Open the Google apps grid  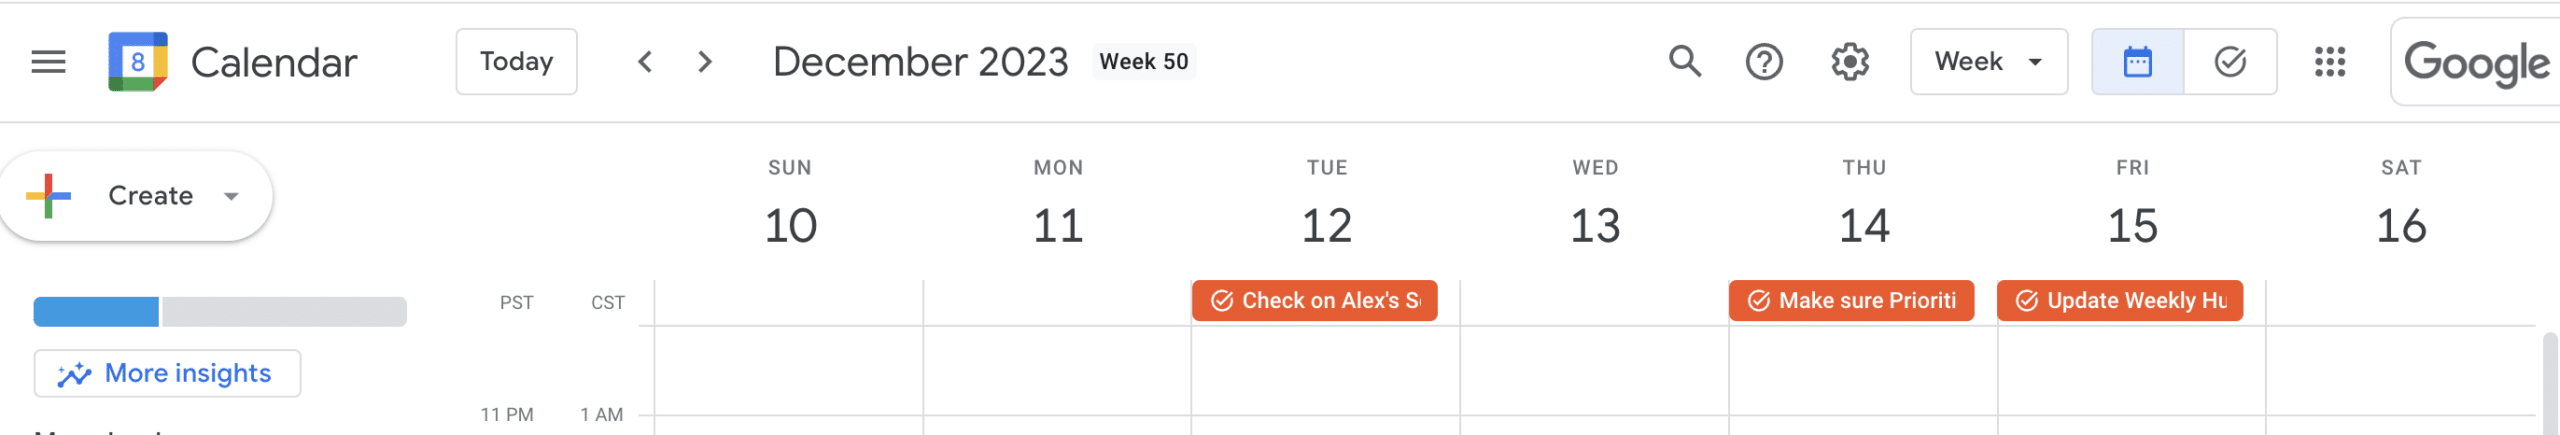pos(2329,62)
